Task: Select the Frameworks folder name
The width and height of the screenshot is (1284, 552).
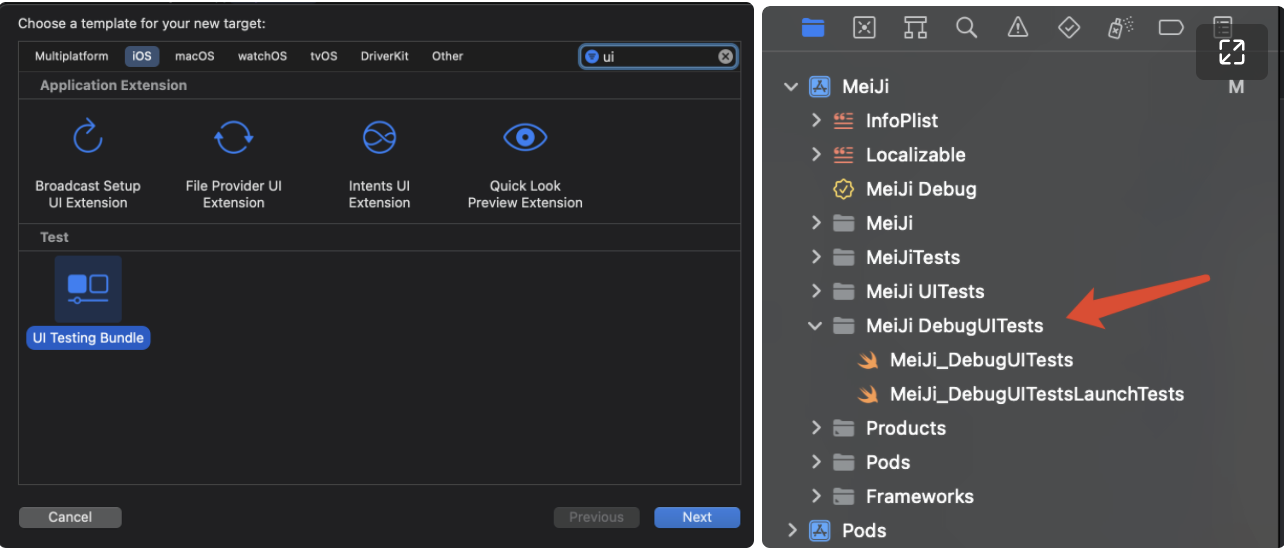Action: click(920, 496)
